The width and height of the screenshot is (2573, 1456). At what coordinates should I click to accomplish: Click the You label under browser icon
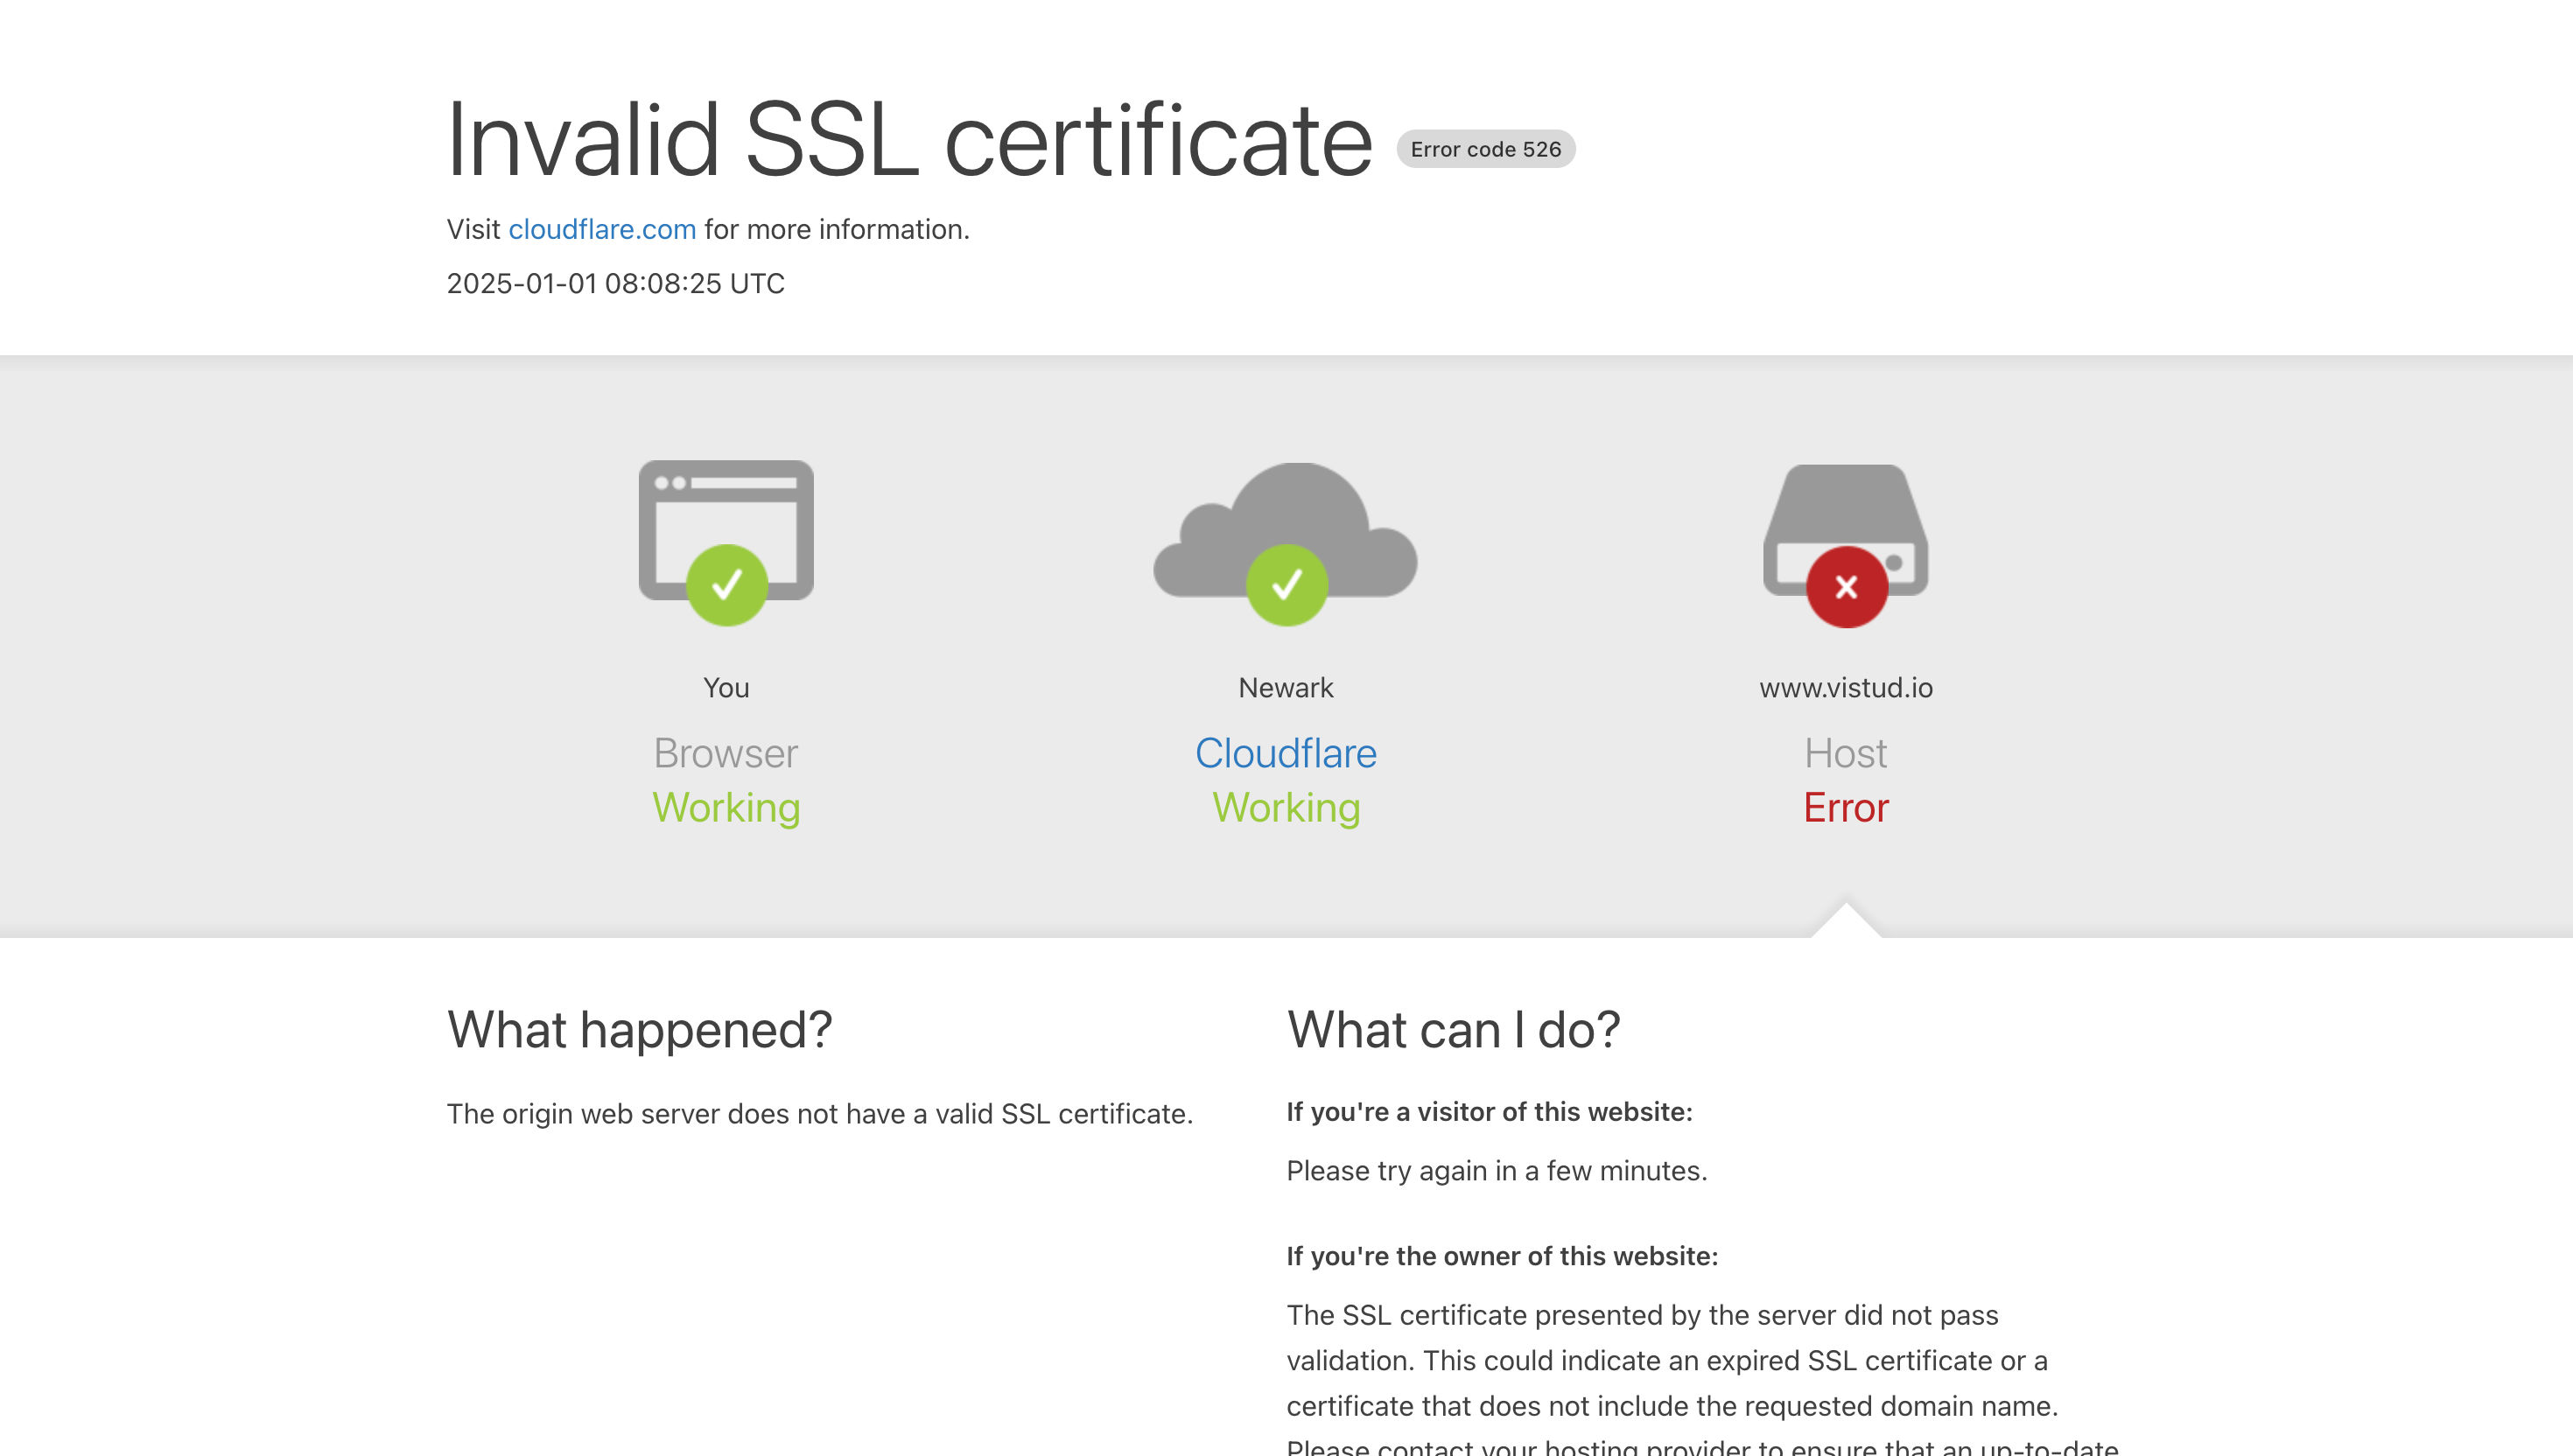click(726, 688)
